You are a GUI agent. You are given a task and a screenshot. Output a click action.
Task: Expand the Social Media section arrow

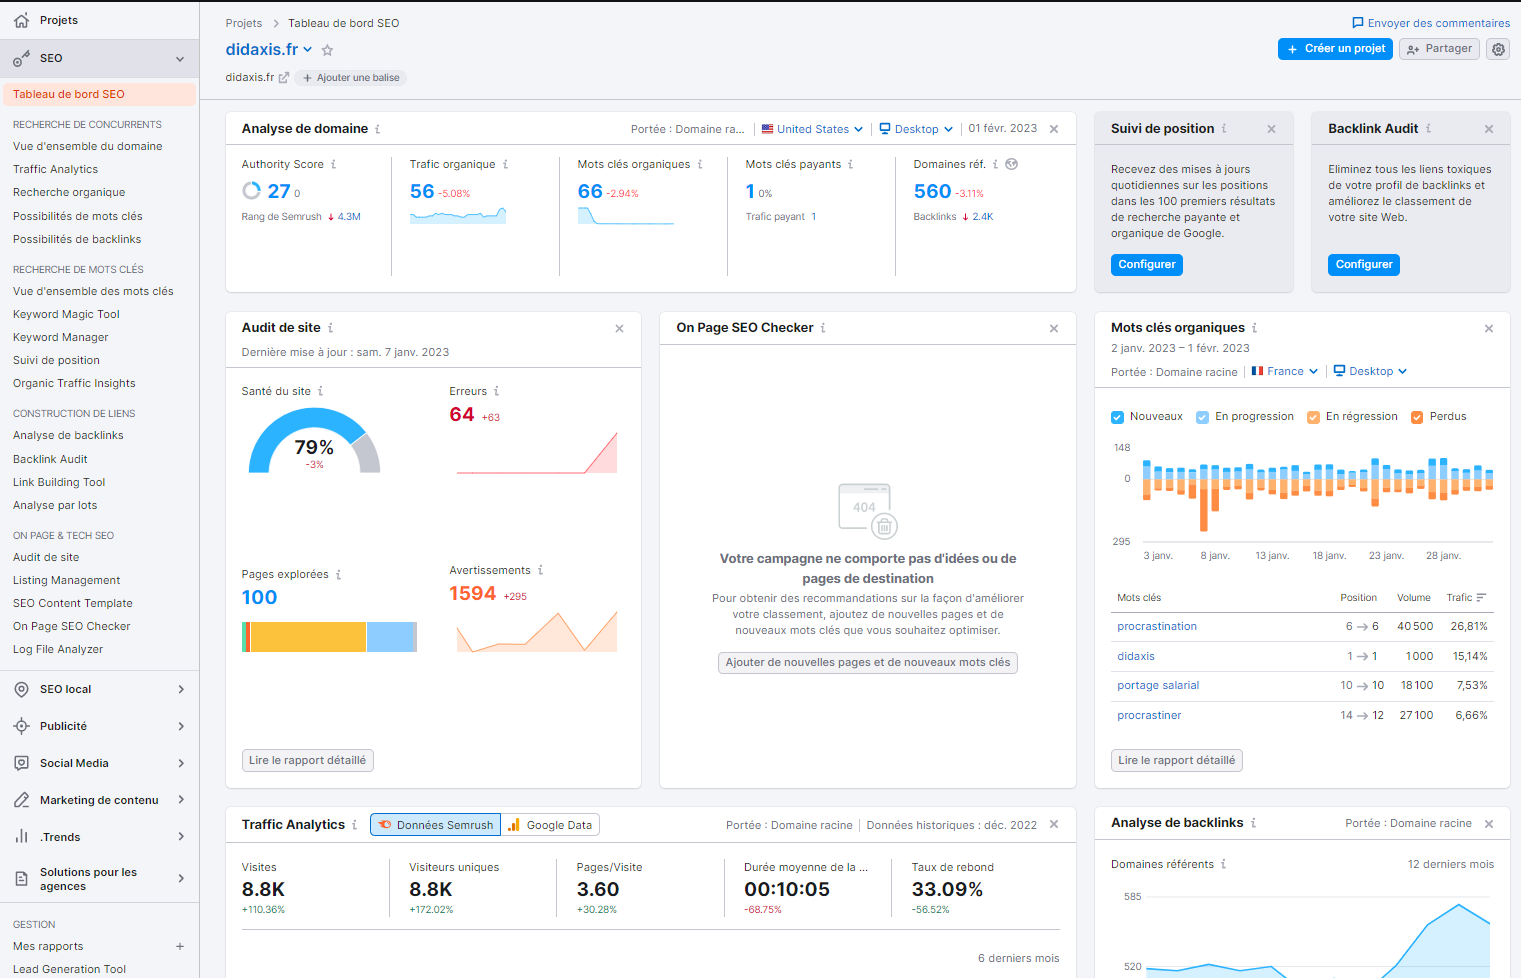point(181,763)
